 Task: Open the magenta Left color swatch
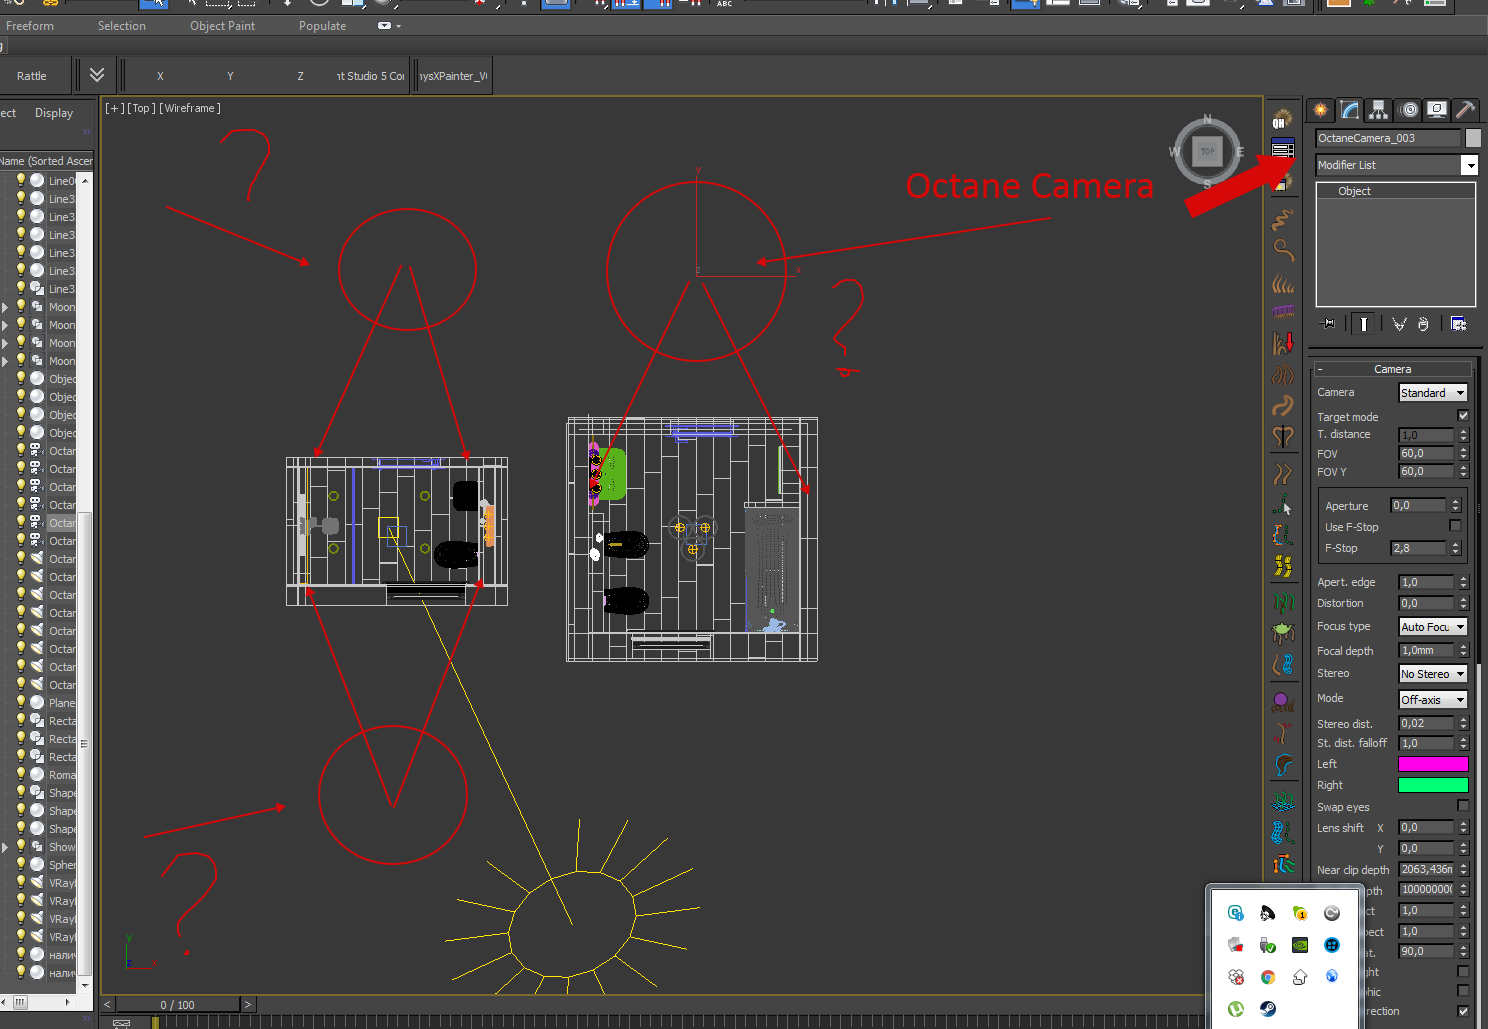pyautogui.click(x=1433, y=764)
